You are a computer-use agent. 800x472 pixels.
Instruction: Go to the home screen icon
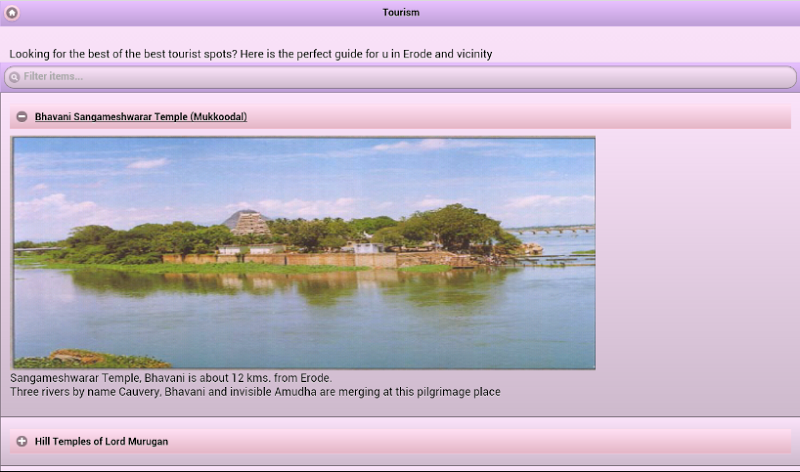(x=12, y=12)
